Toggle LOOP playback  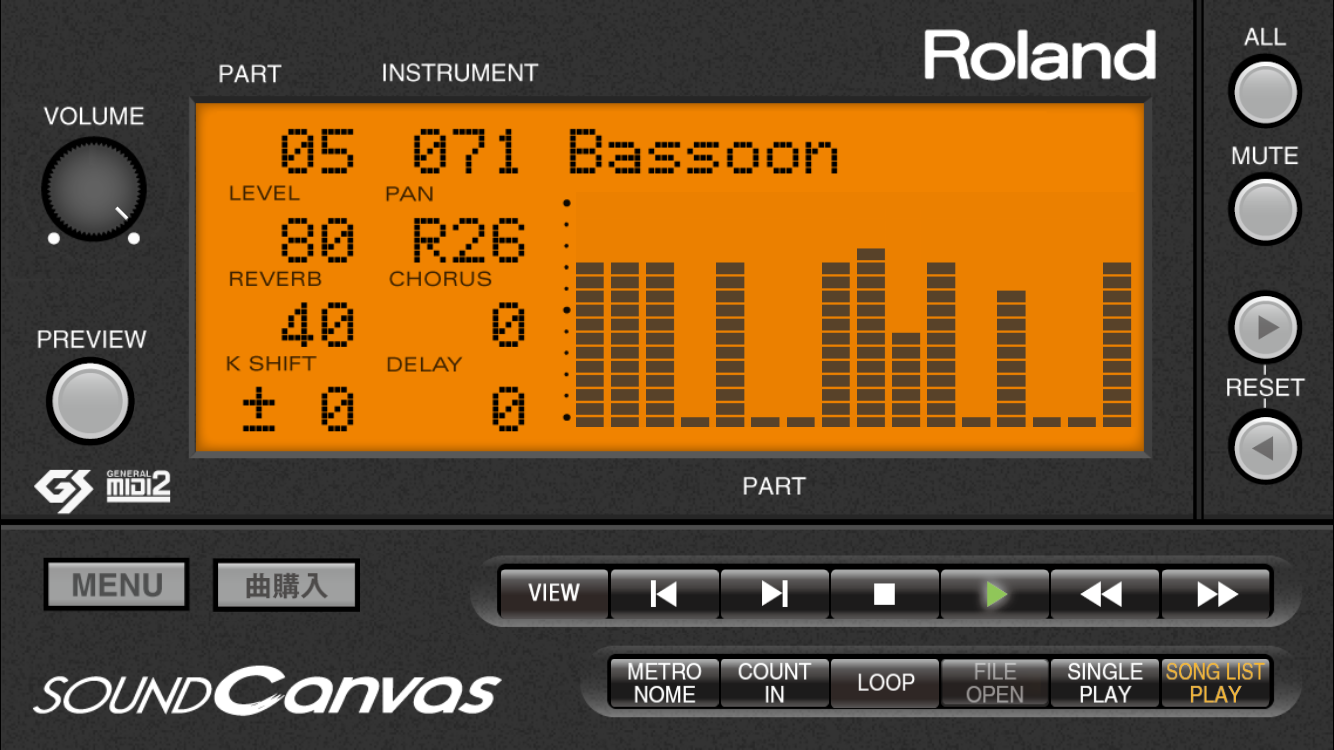[885, 683]
